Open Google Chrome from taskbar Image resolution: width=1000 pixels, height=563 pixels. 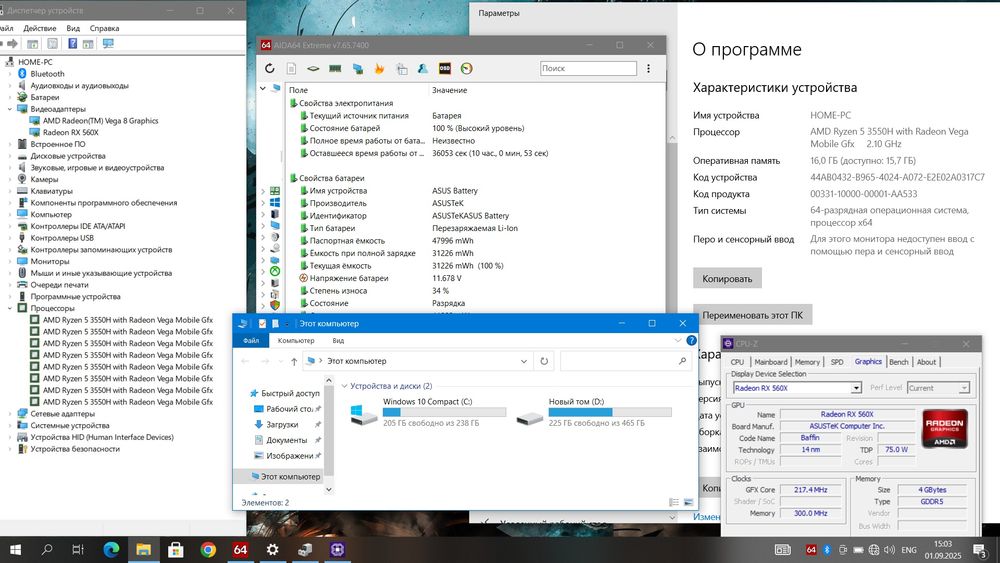click(208, 549)
